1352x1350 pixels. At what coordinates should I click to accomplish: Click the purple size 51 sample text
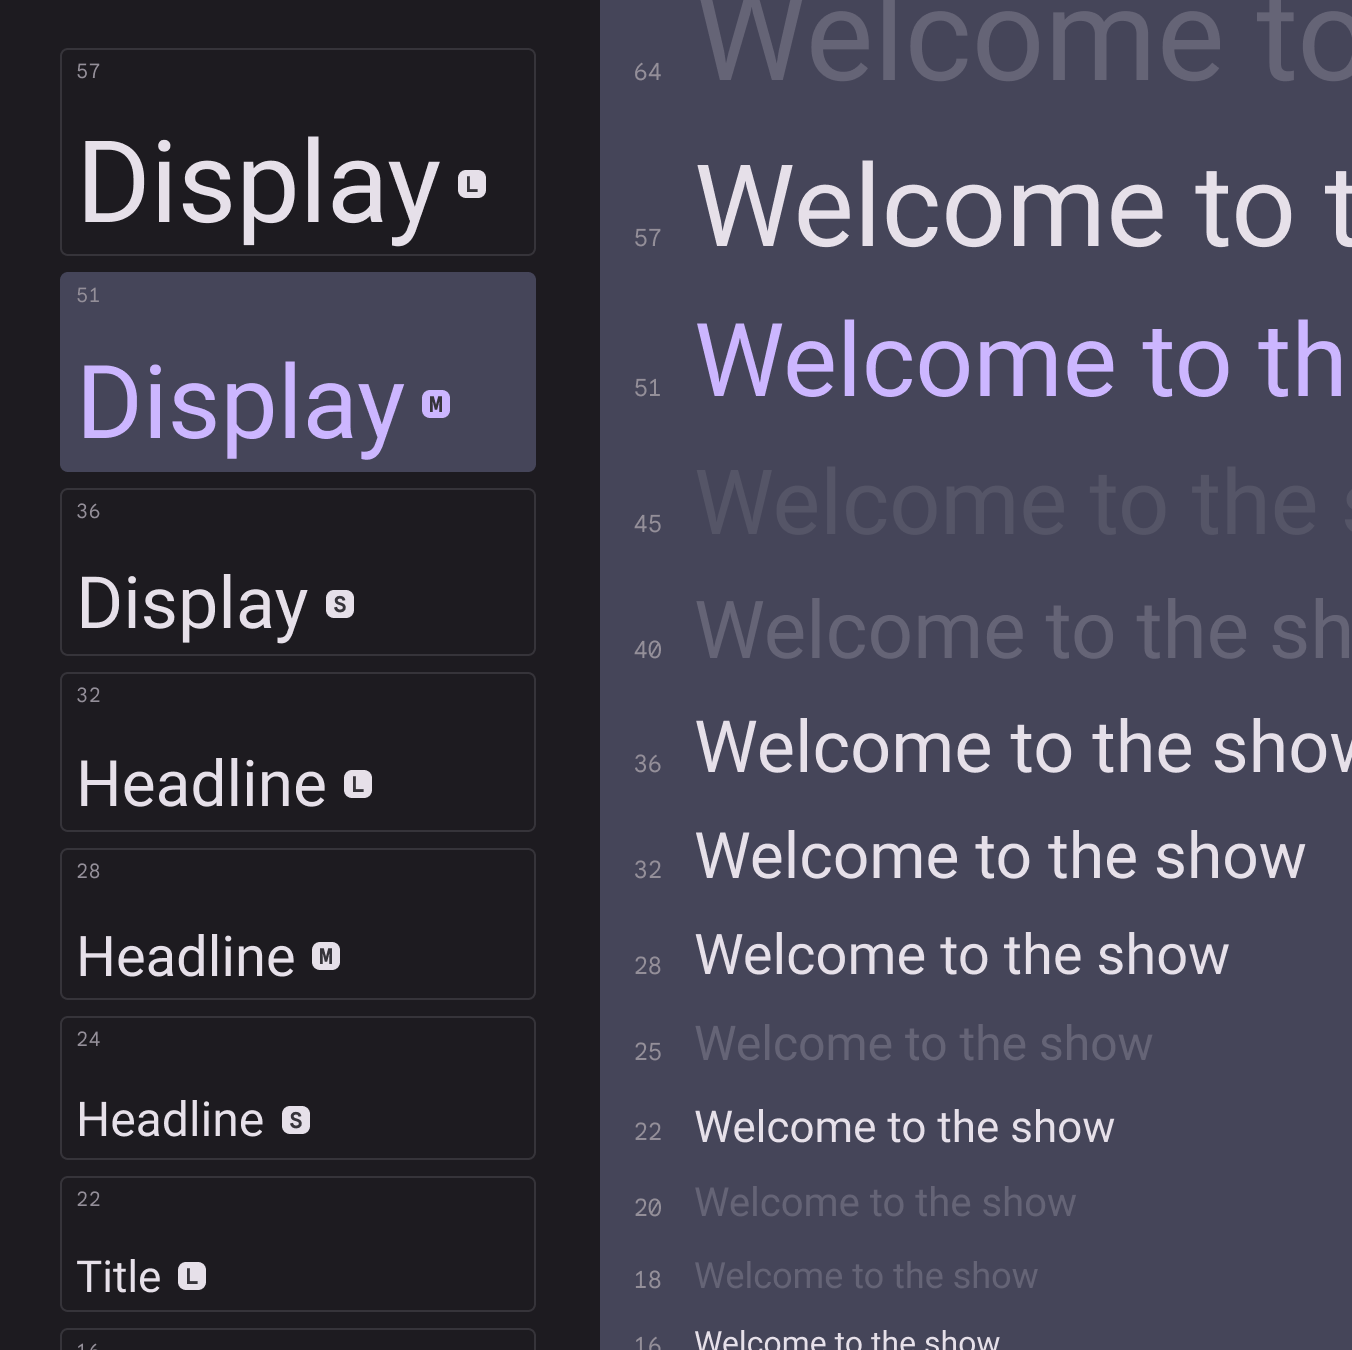[x=1020, y=362]
